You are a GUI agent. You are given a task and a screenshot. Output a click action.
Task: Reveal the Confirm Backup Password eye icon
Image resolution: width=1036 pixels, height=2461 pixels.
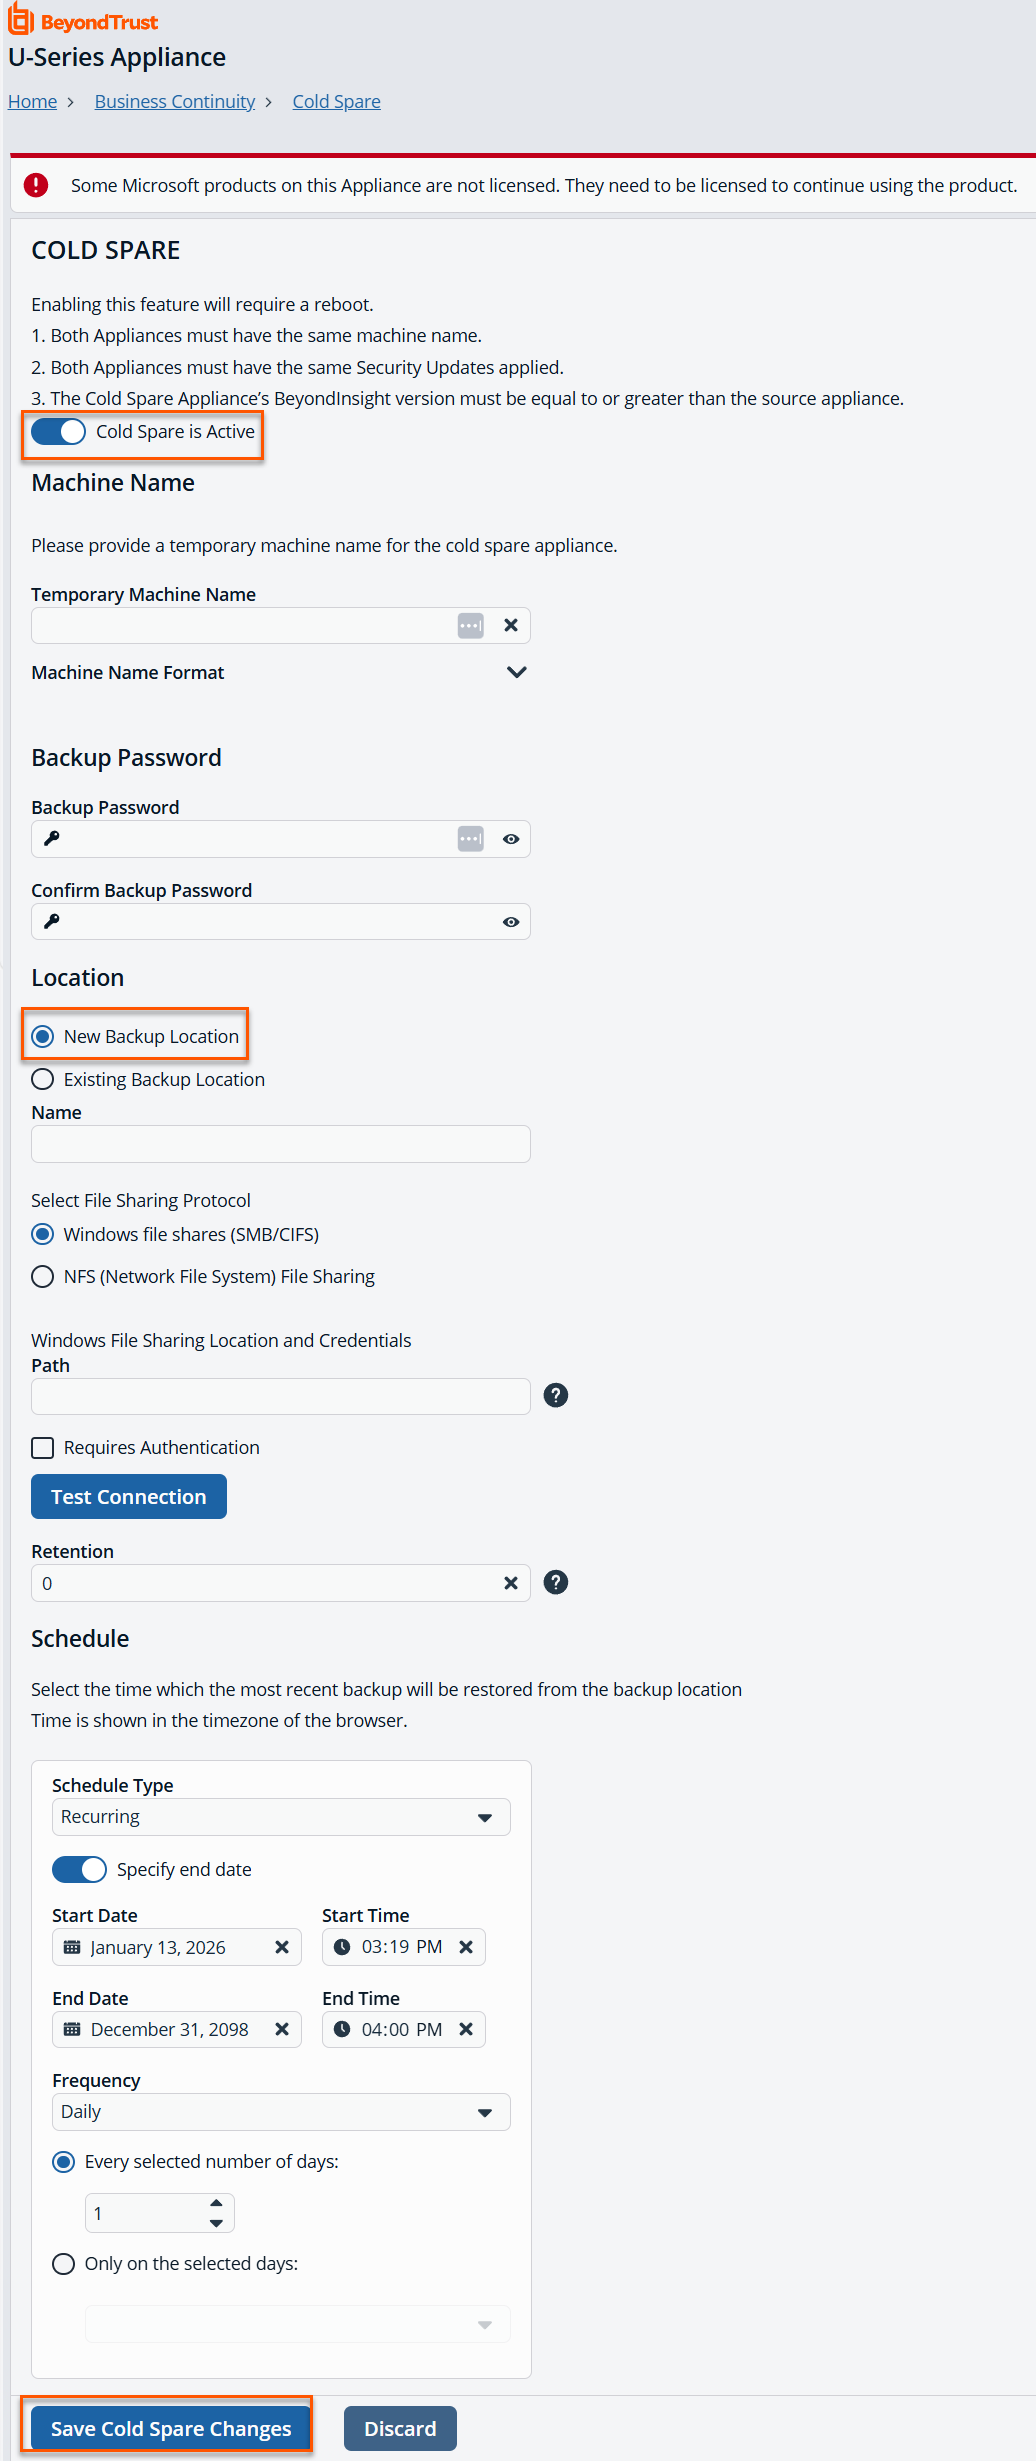pos(511,922)
